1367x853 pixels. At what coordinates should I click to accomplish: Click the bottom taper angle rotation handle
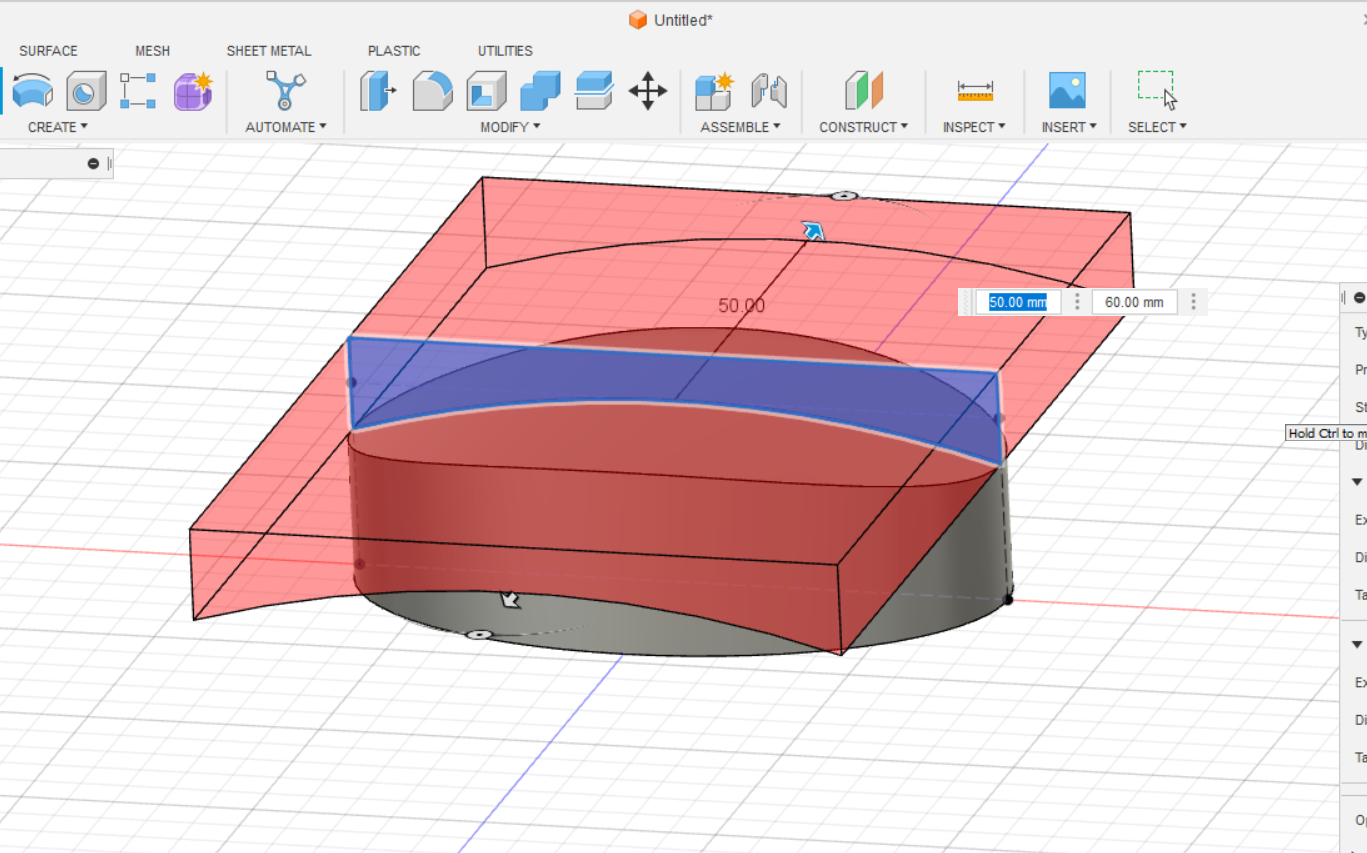(x=479, y=635)
